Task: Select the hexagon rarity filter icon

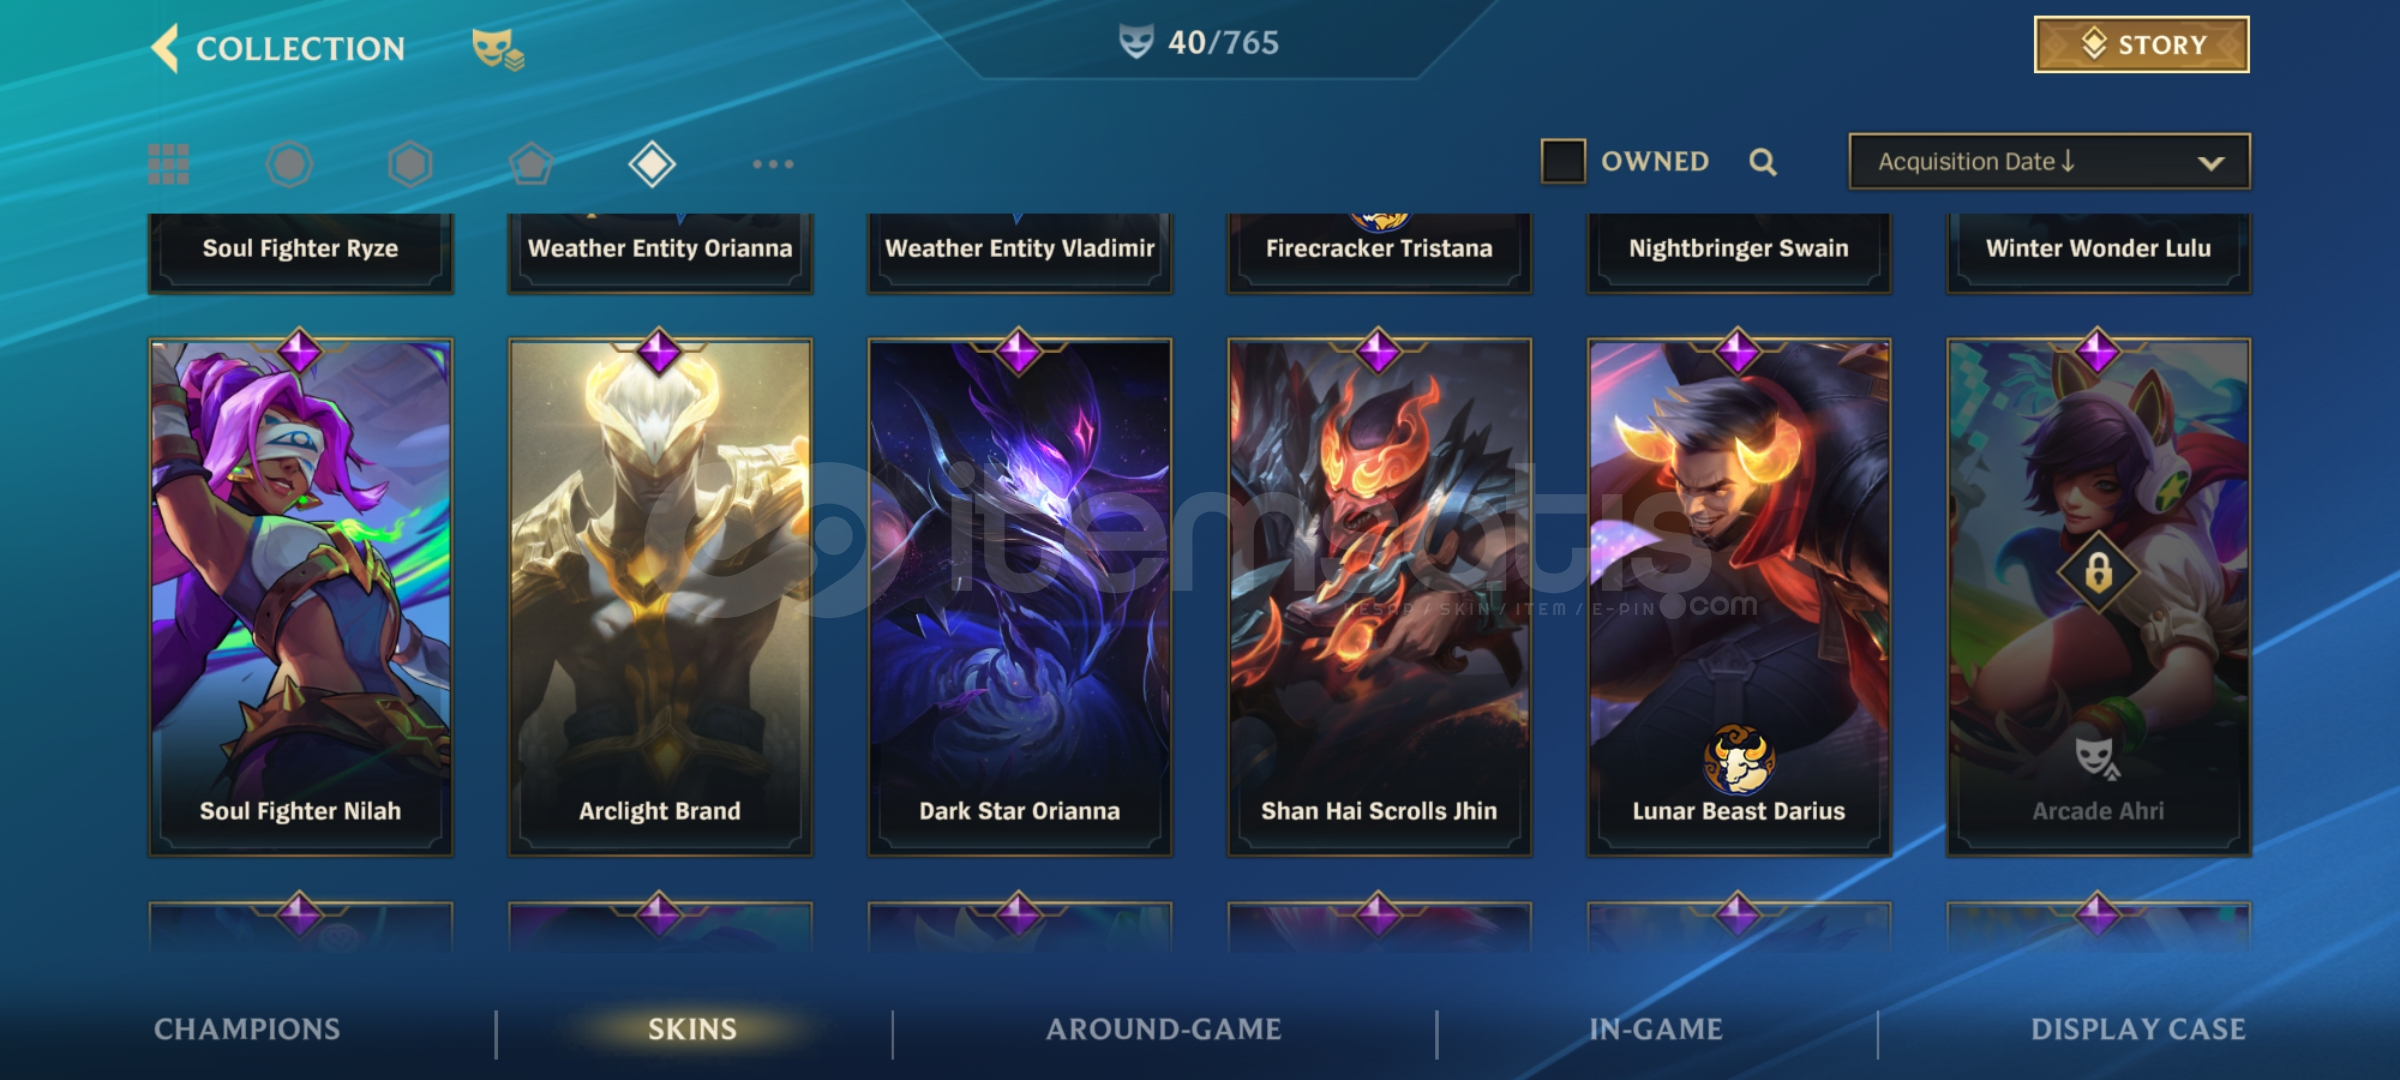Action: click(410, 164)
